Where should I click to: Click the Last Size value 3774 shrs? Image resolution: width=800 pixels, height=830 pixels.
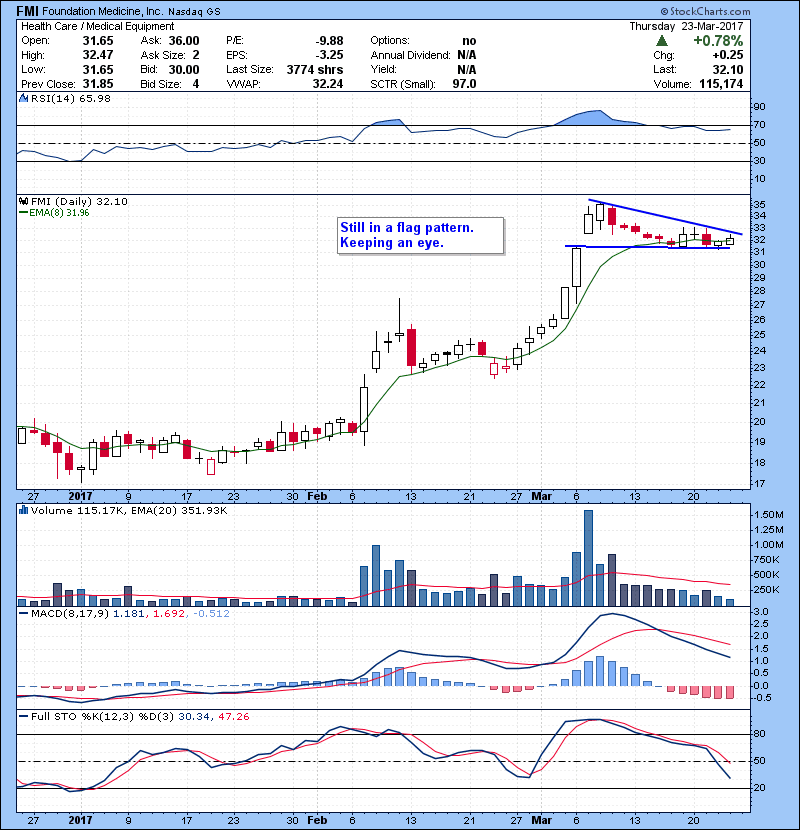tap(315, 69)
